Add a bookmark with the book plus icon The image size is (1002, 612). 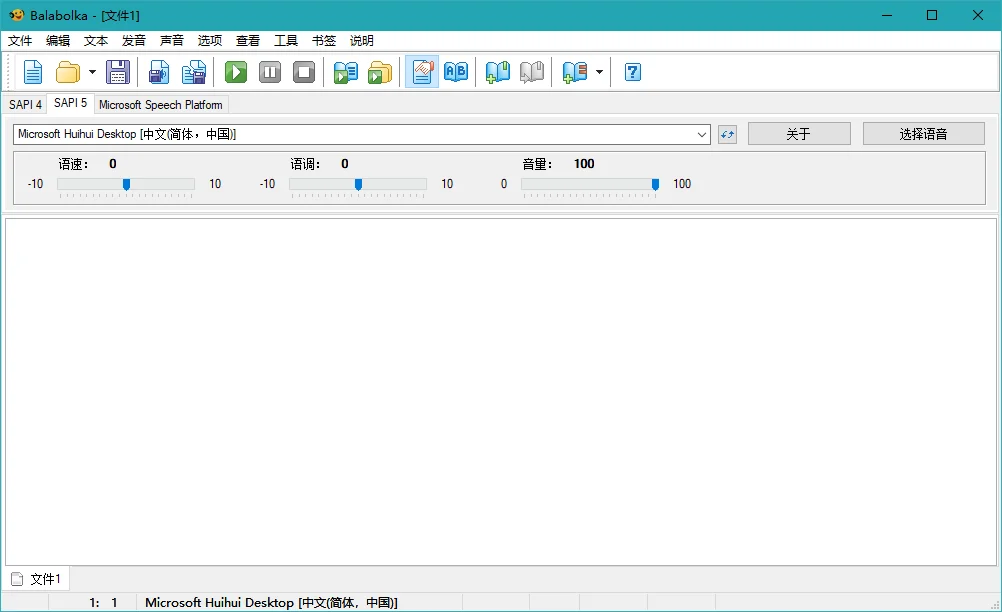[497, 72]
